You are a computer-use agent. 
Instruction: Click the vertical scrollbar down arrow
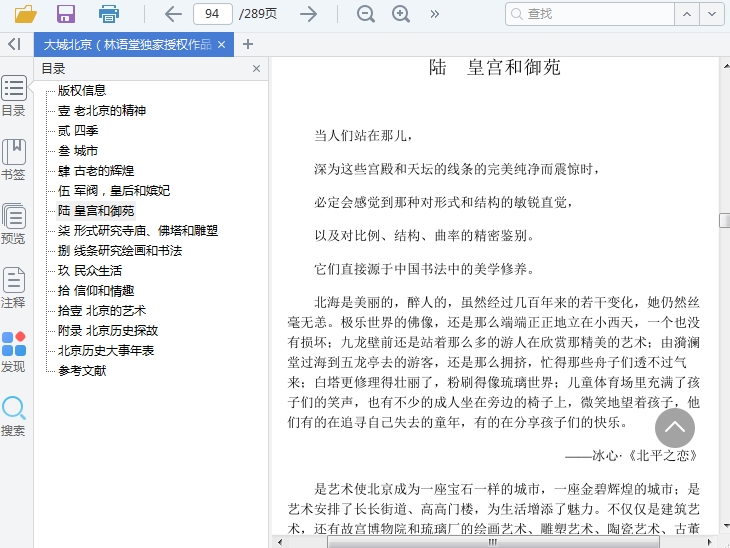point(725,527)
